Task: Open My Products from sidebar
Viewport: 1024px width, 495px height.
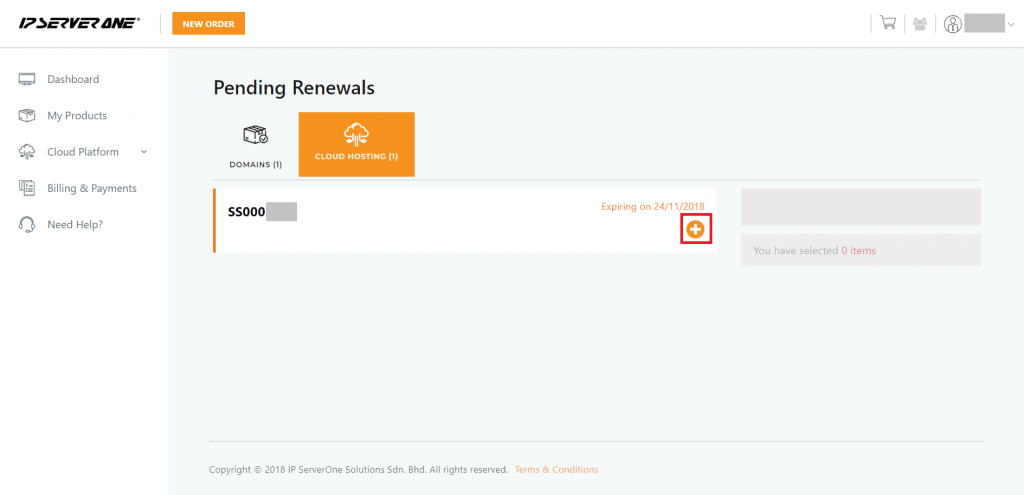Action: coord(77,116)
